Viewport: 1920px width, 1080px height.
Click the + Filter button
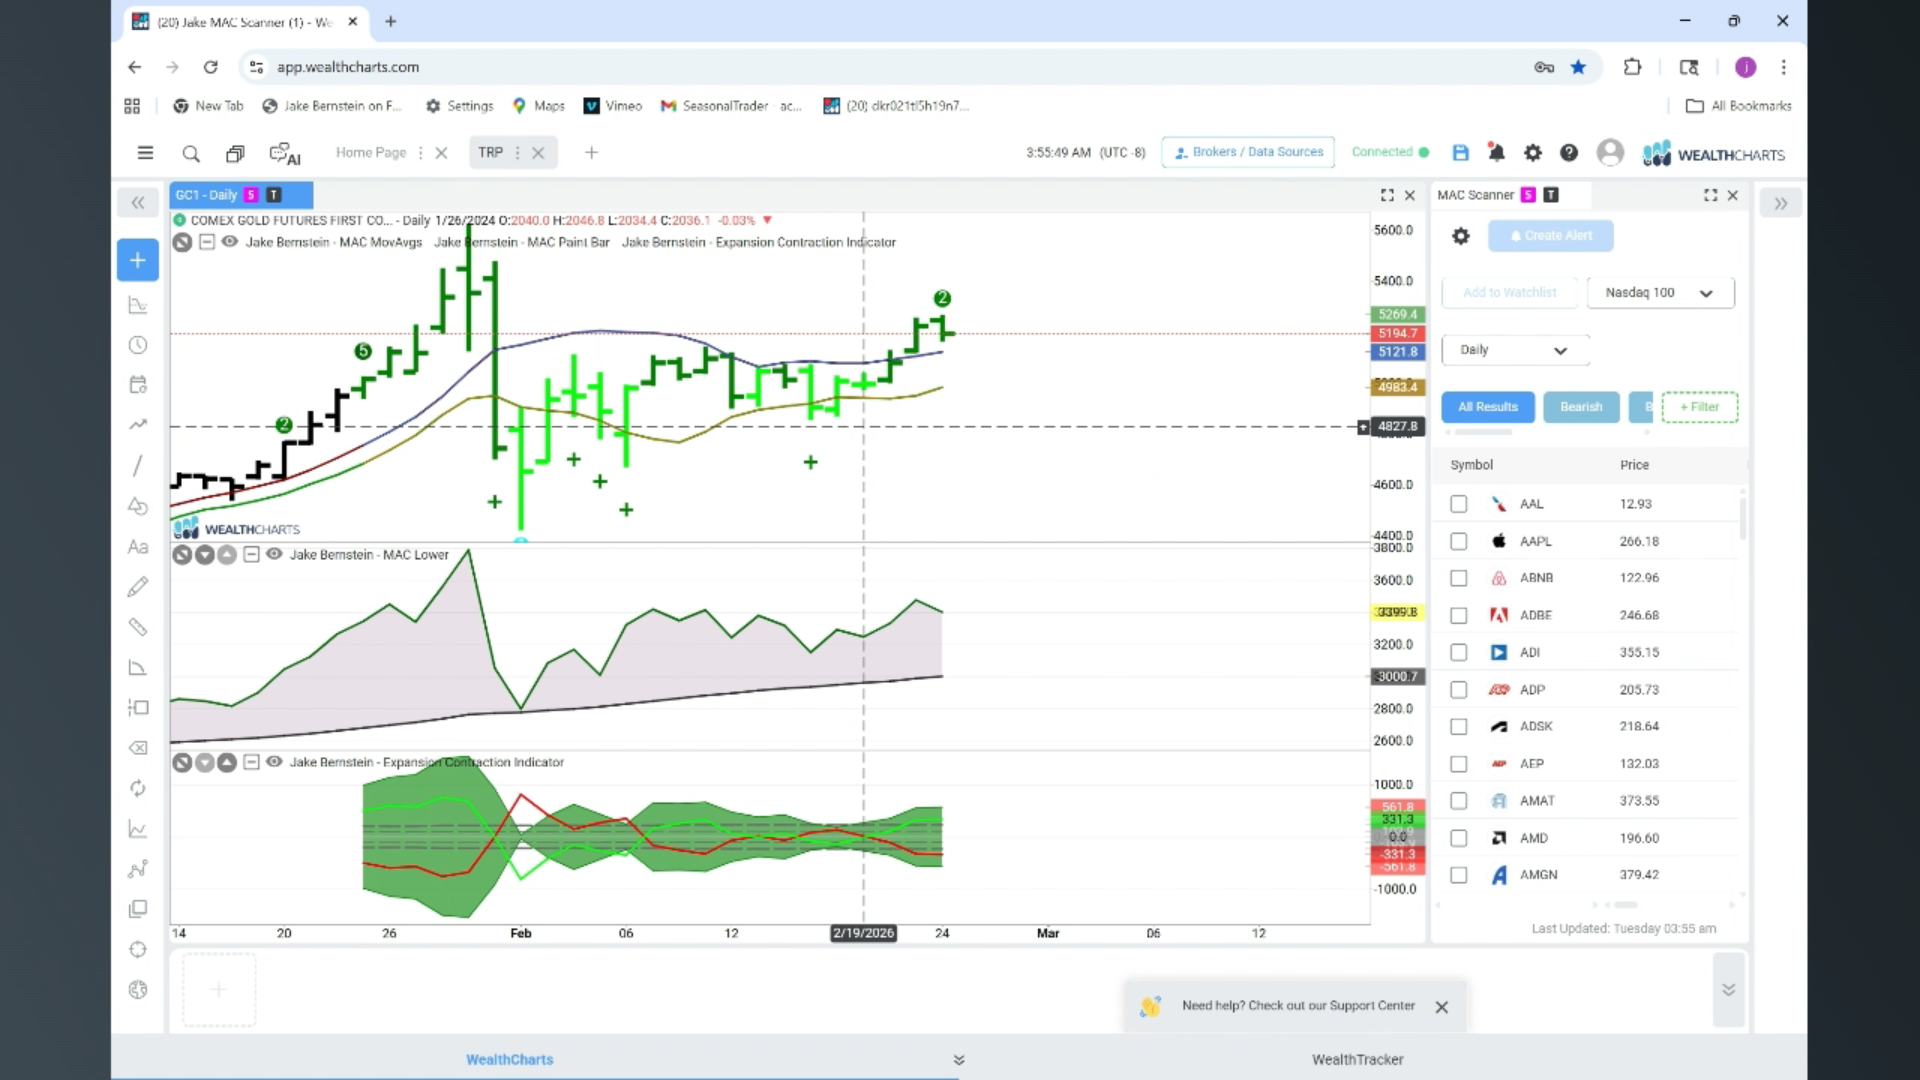[1699, 407]
